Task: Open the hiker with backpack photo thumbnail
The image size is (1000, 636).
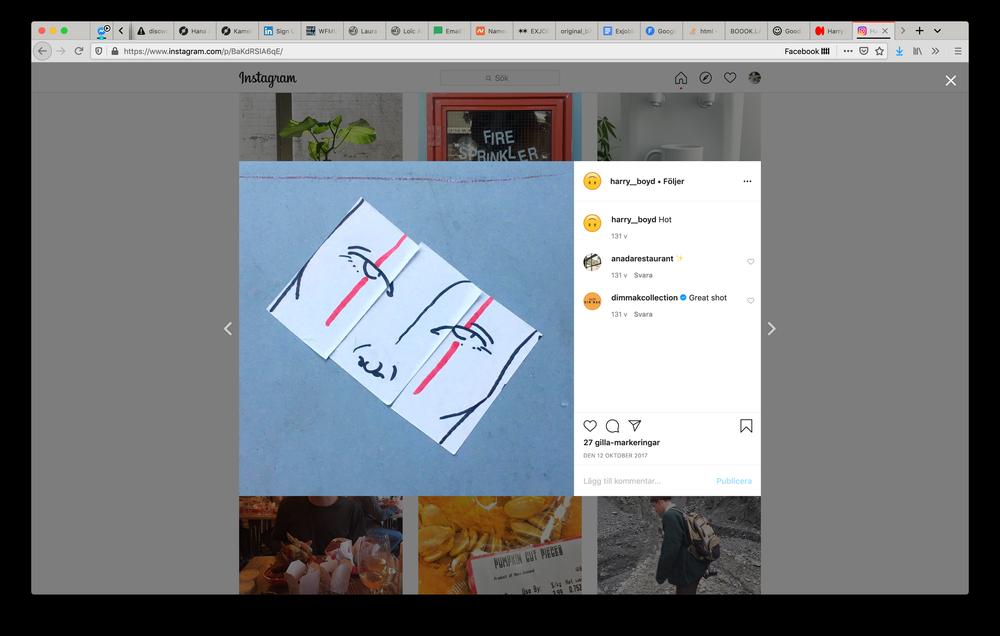Action: 679,545
